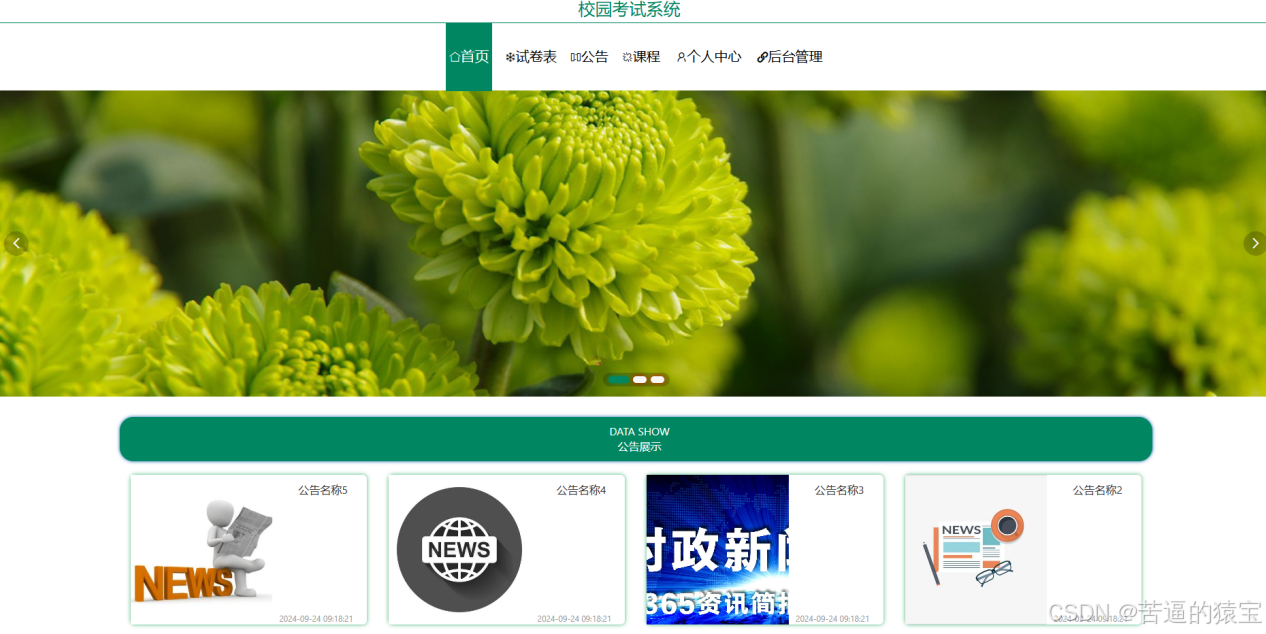The image size is (1266, 634).
Task: Show the next banner slide
Action: 1254,243
